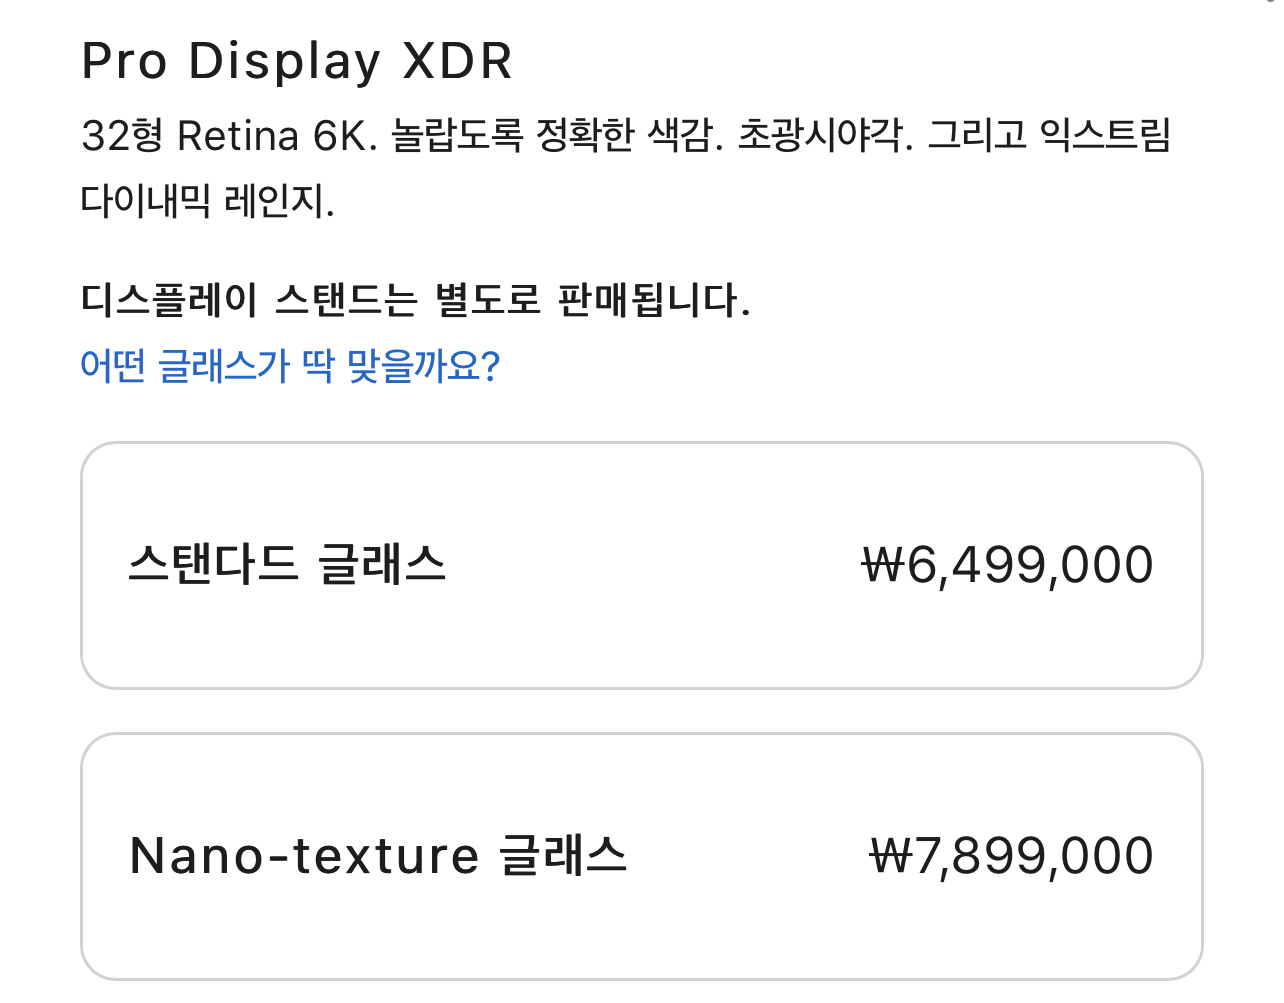Click the word Display in the heading
Viewport: 1284px width, 1003px height.
point(285,61)
